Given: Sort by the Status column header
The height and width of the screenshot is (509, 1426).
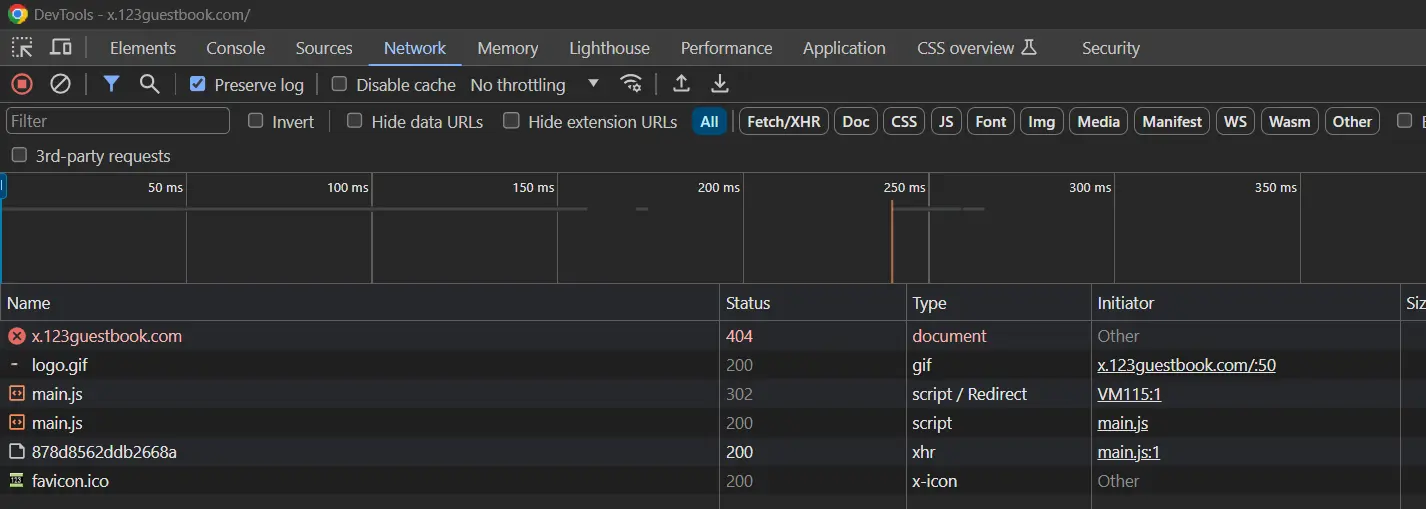Looking at the screenshot, I should 813,303.
